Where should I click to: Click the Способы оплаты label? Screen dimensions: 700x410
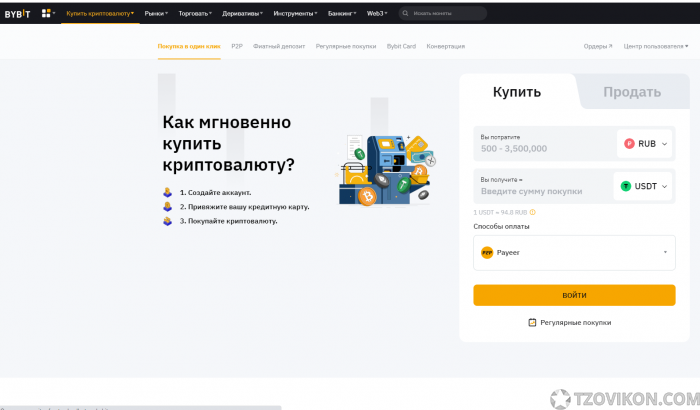501,226
